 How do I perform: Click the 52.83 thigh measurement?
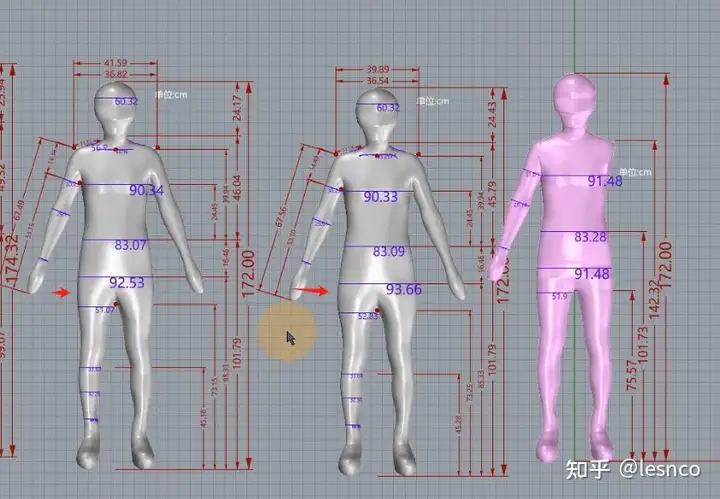[368, 316]
